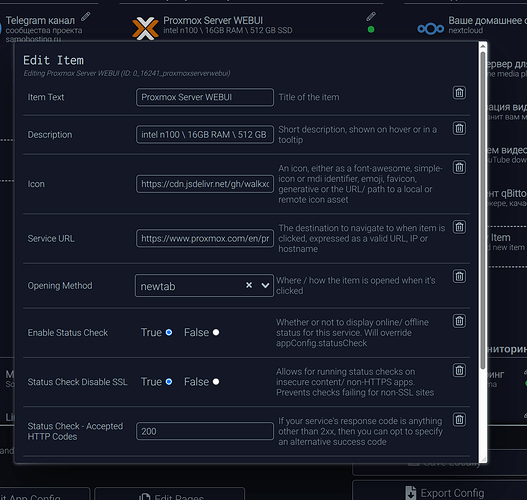Set Enable Status Check to False
This screenshot has height=500, width=527.
coord(216,332)
